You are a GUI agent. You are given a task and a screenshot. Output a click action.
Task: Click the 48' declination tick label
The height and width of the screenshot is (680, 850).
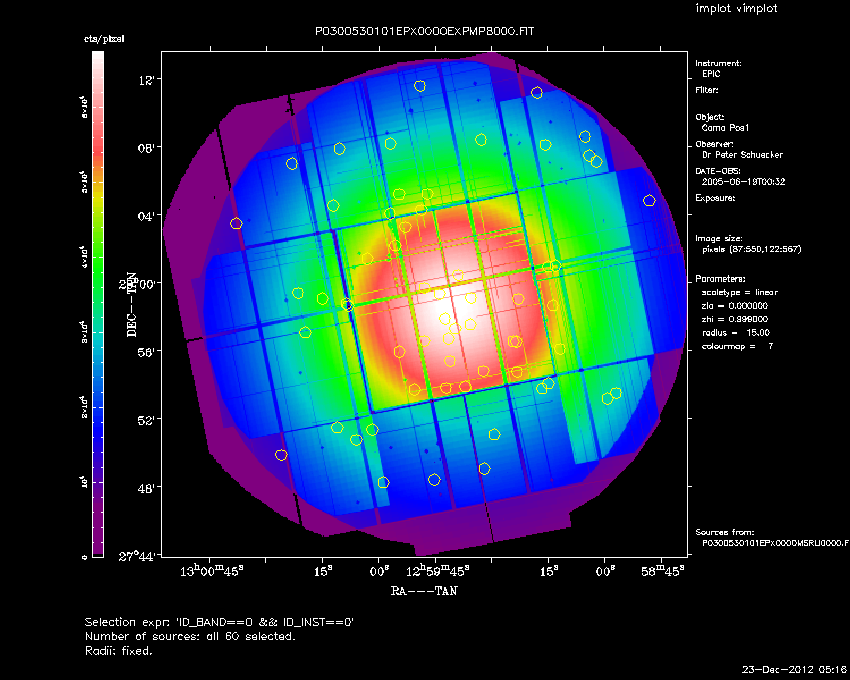pos(145,487)
